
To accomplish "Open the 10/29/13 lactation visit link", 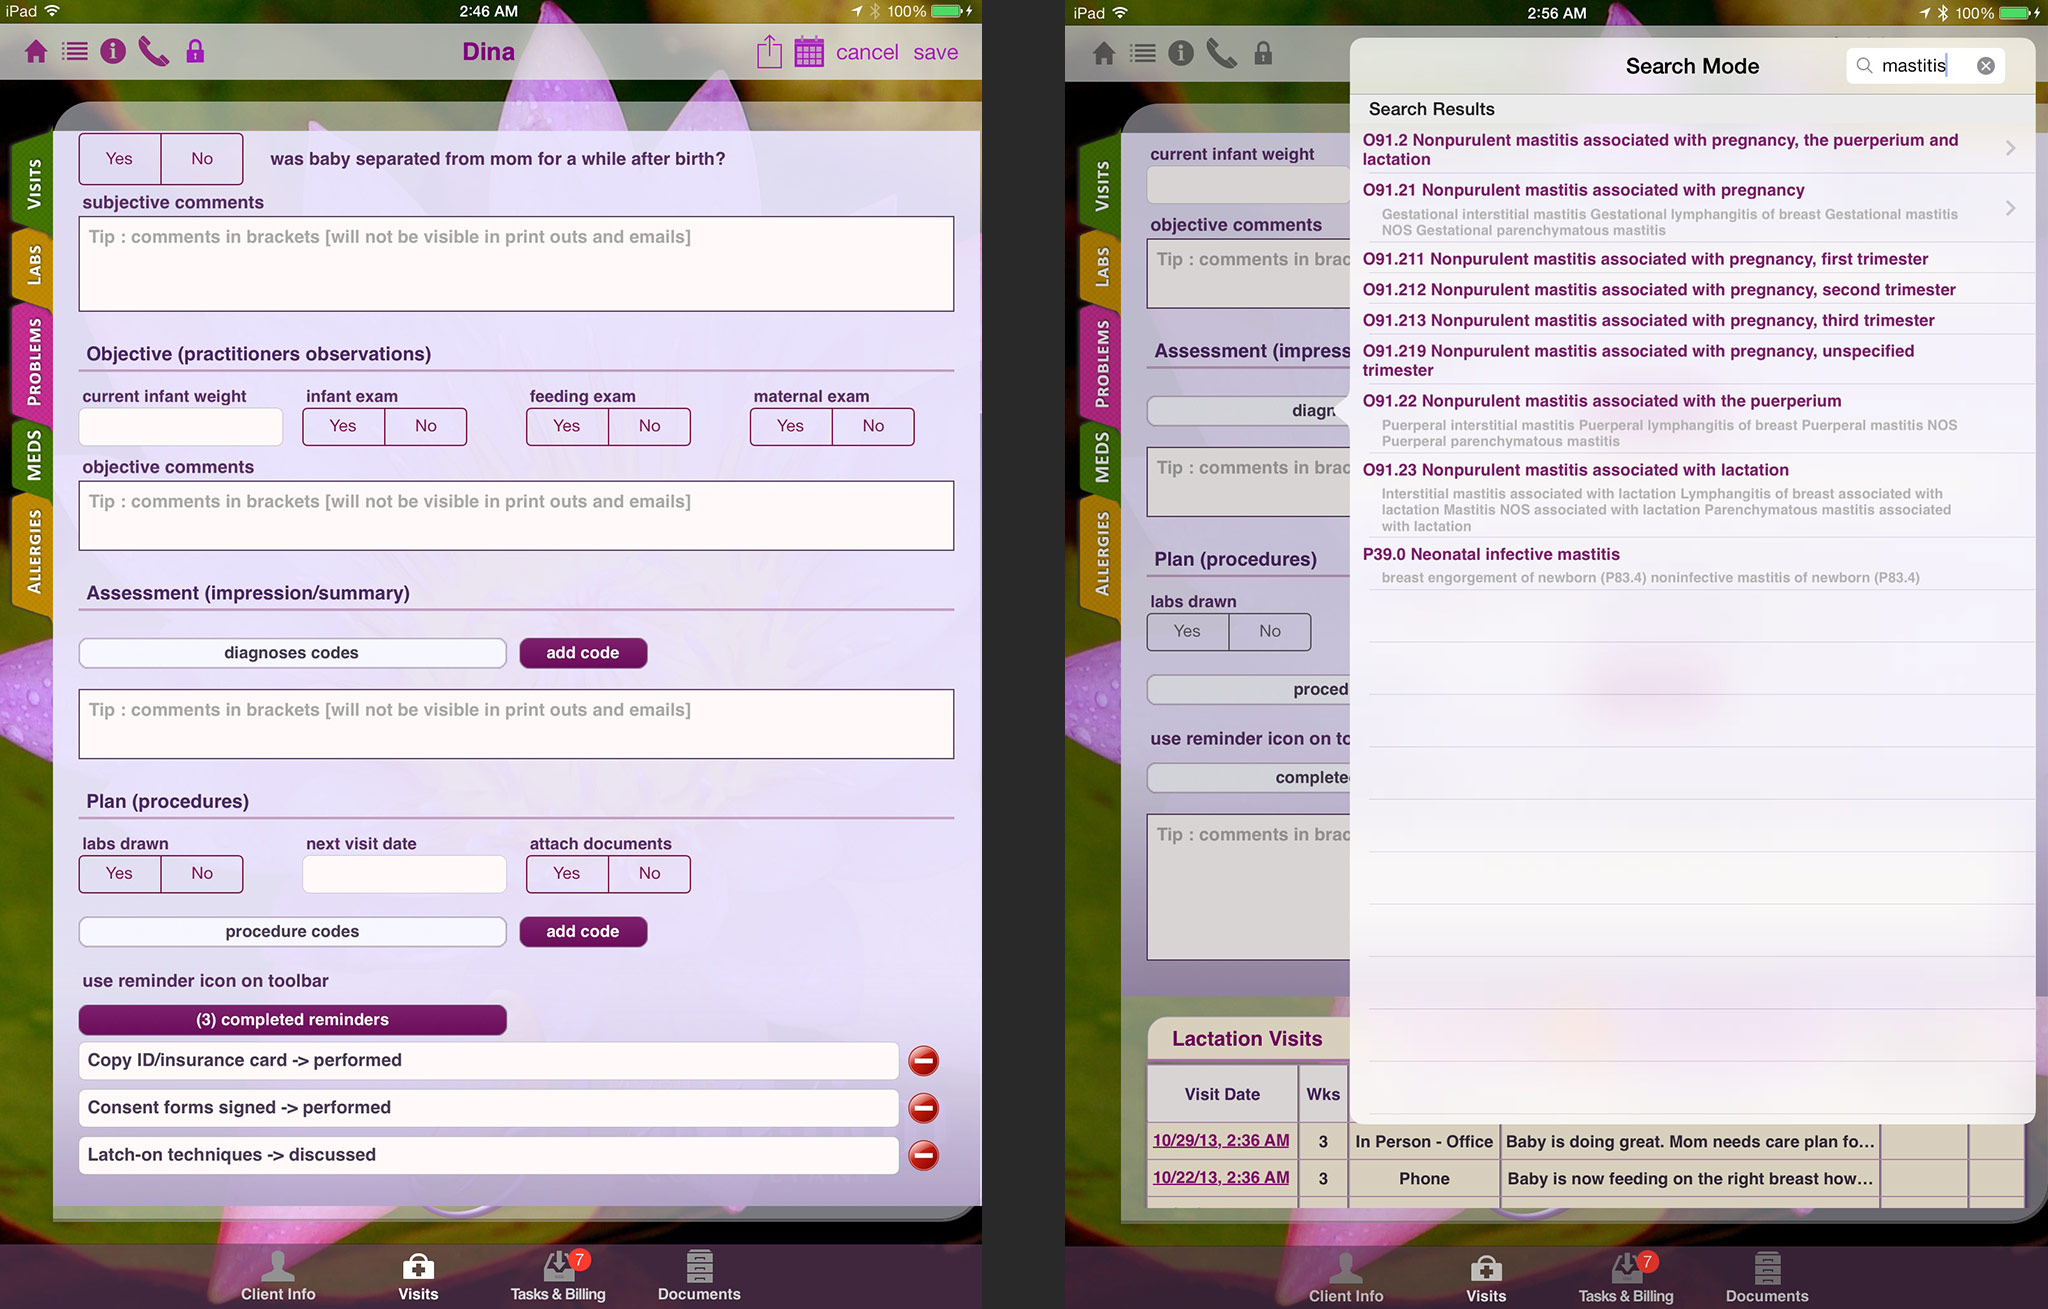I will pyautogui.click(x=1220, y=1140).
